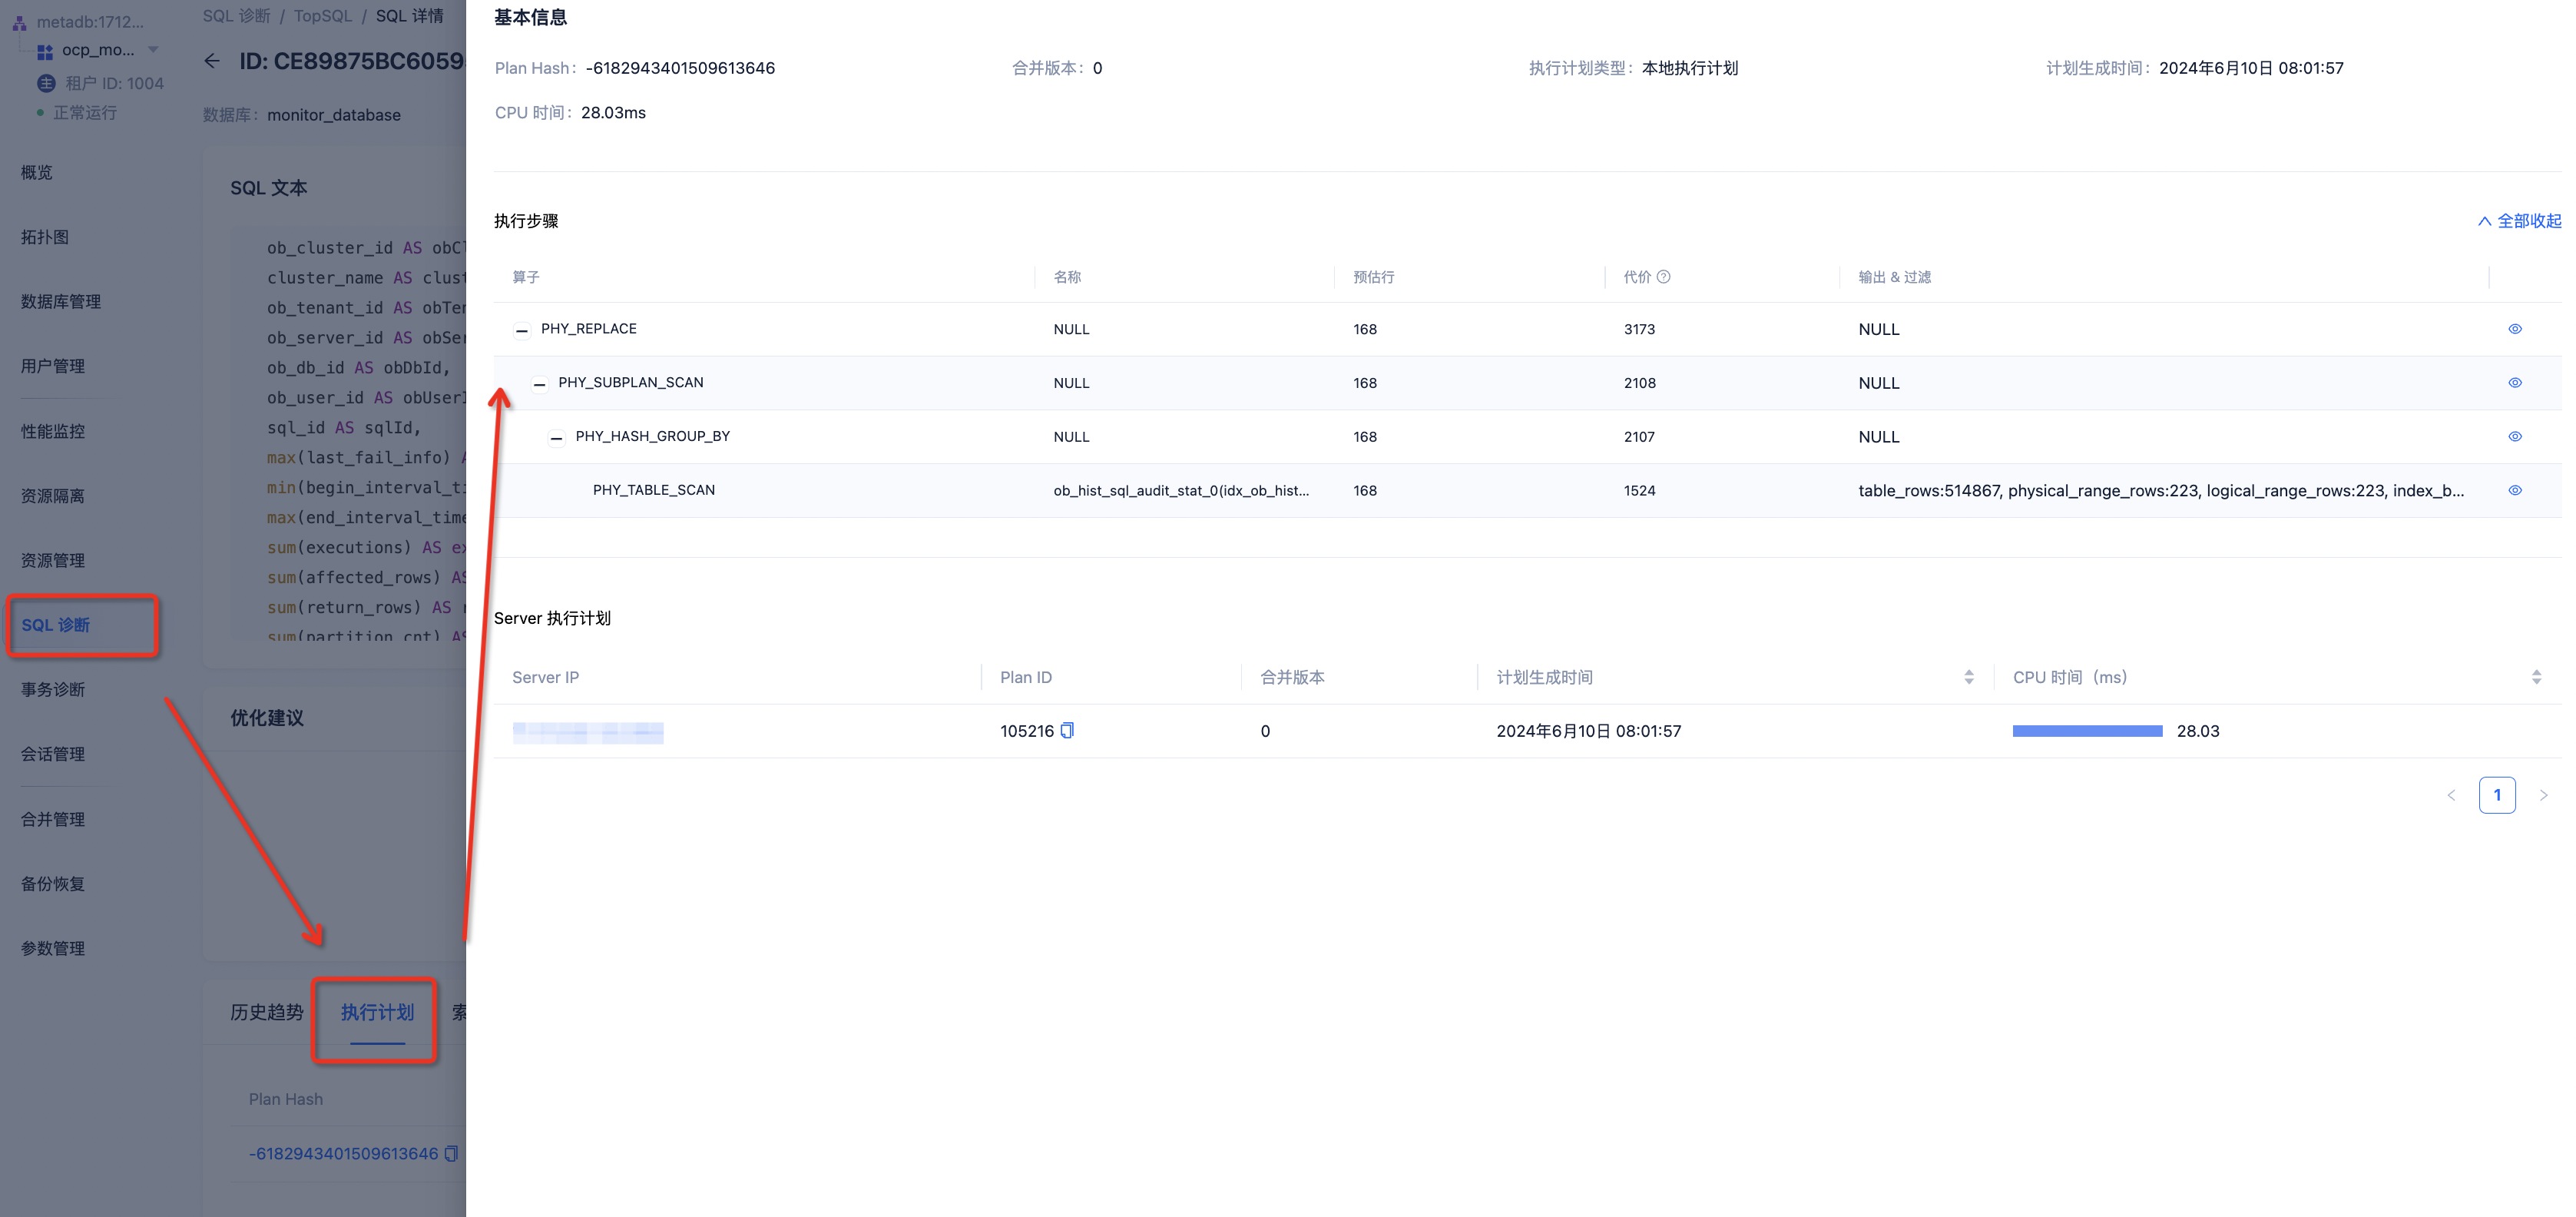Collapse the PHY_SUBPLAN_SCAN operator node
The image size is (2576, 1217).
pos(539,384)
